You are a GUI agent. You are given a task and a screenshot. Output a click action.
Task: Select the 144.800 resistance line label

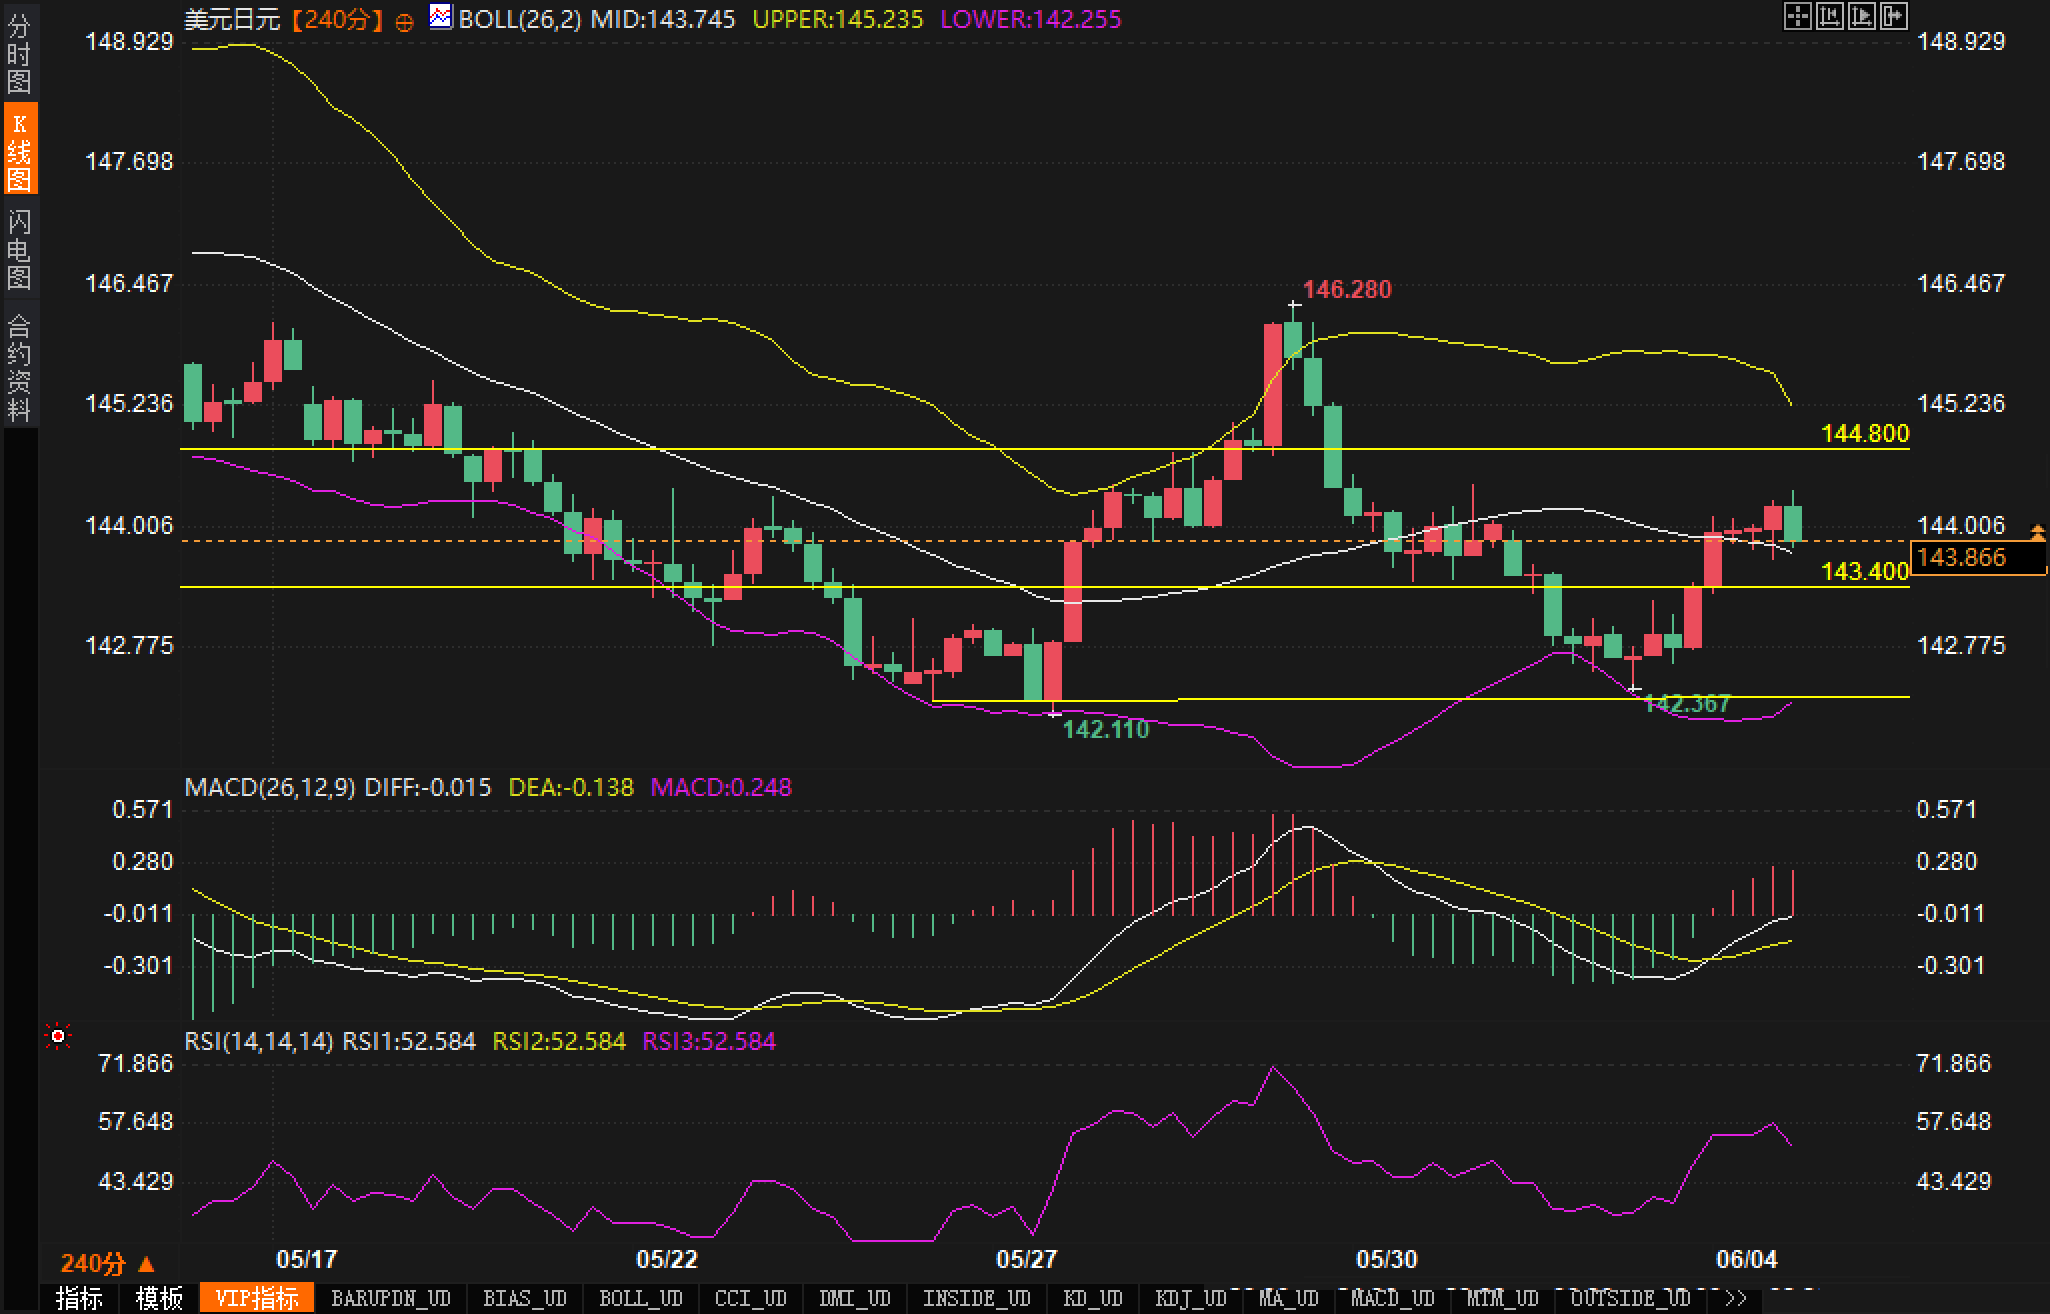point(1865,434)
